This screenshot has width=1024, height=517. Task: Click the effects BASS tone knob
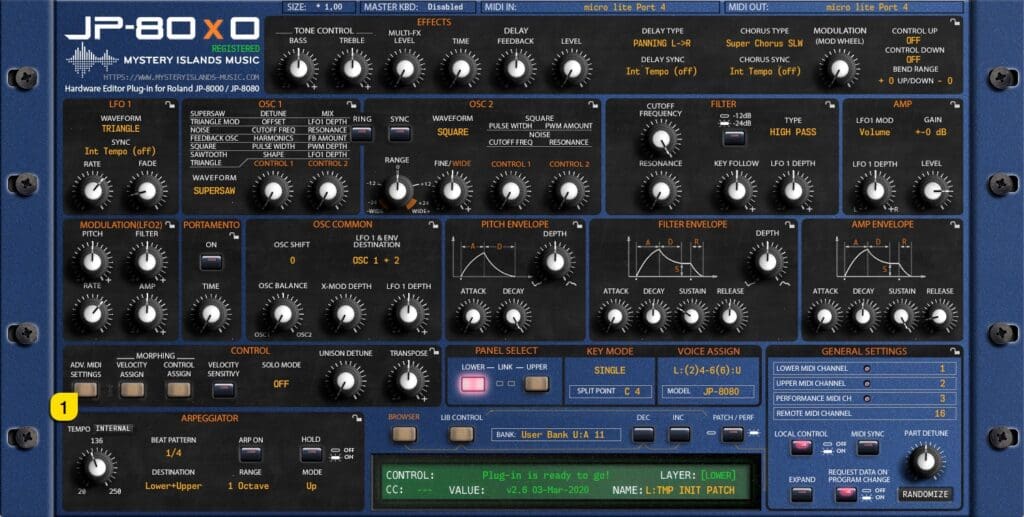click(298, 69)
